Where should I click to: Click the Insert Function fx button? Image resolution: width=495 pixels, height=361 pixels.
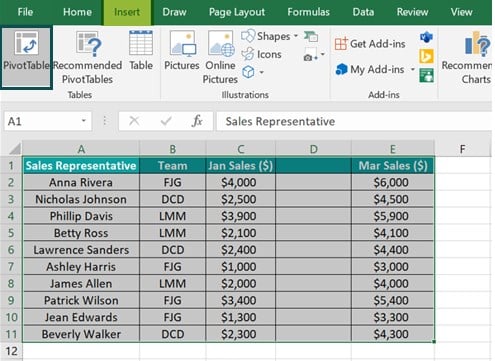coord(197,121)
